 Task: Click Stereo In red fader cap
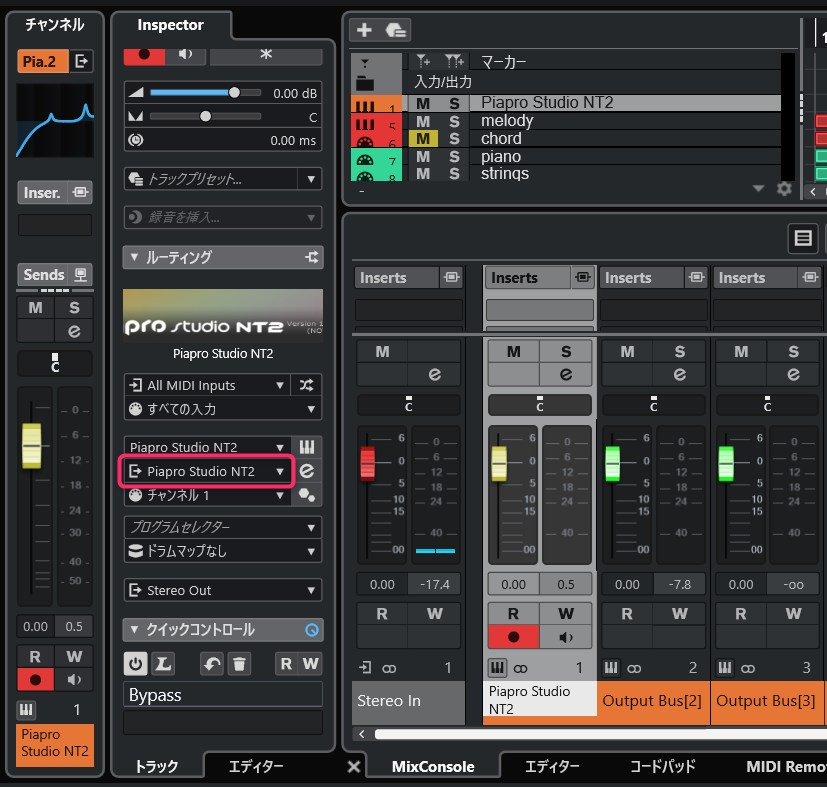pos(368,463)
